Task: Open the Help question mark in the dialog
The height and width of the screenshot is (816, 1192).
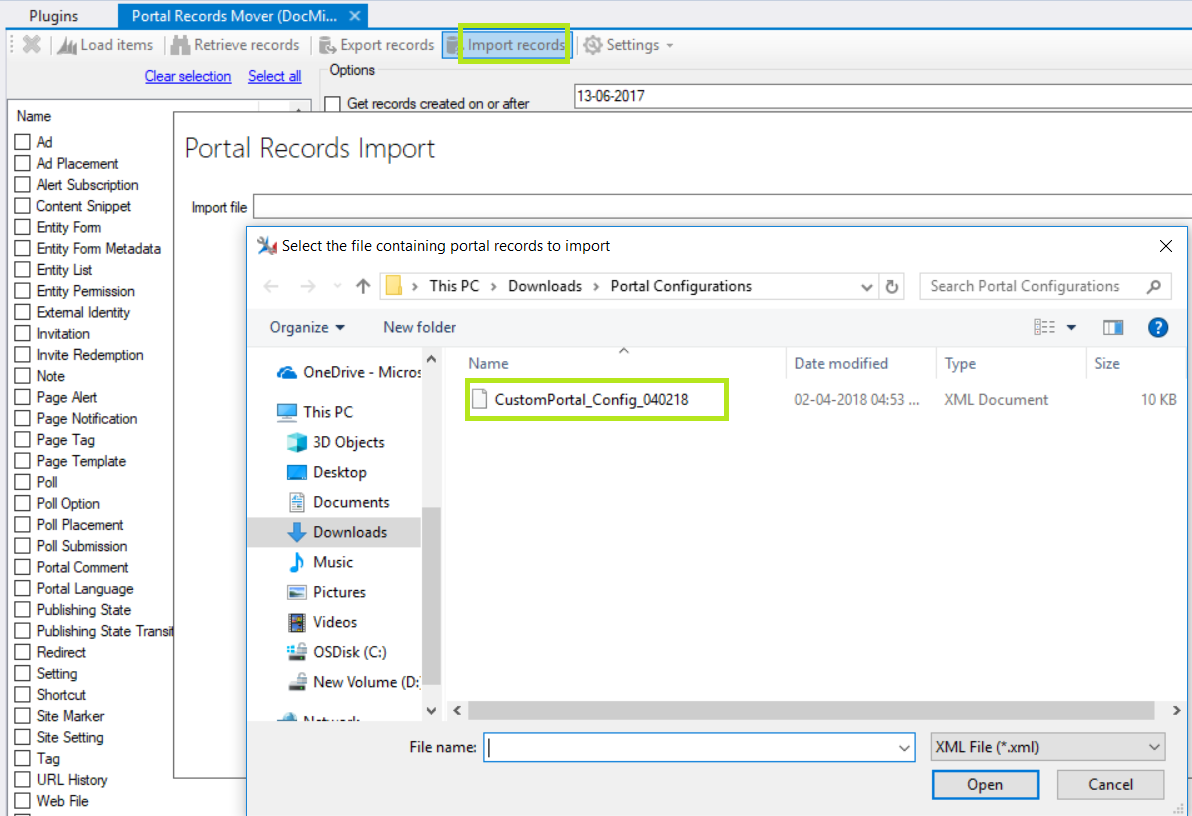Action: pyautogui.click(x=1157, y=327)
